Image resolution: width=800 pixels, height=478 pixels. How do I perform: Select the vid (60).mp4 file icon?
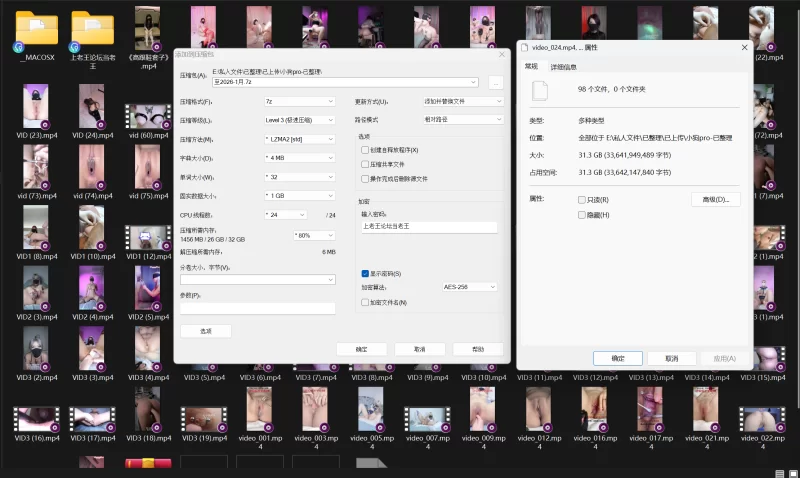[148, 117]
